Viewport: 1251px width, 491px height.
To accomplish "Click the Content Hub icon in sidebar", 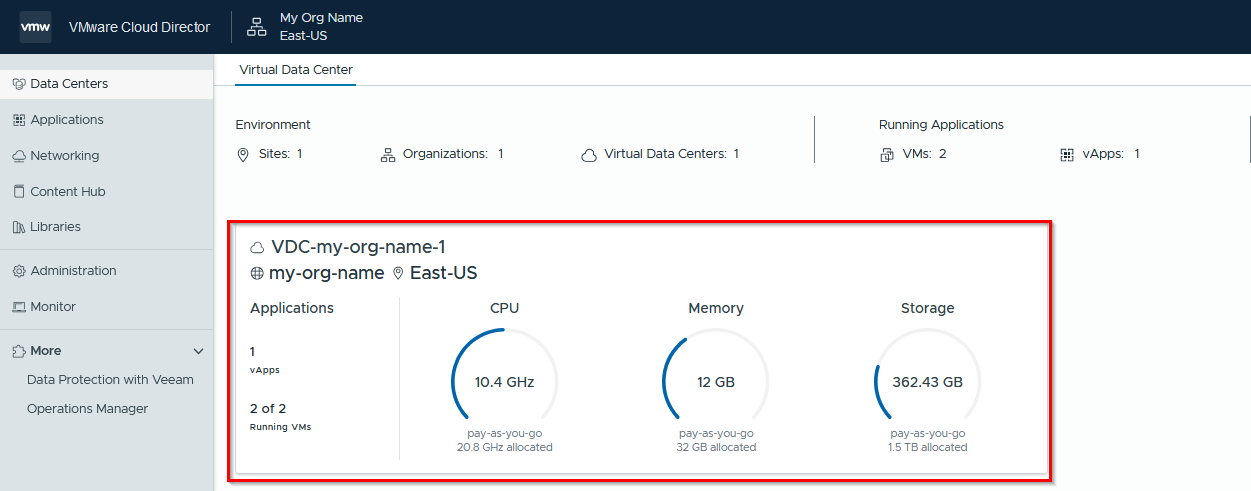I will pos(19,191).
